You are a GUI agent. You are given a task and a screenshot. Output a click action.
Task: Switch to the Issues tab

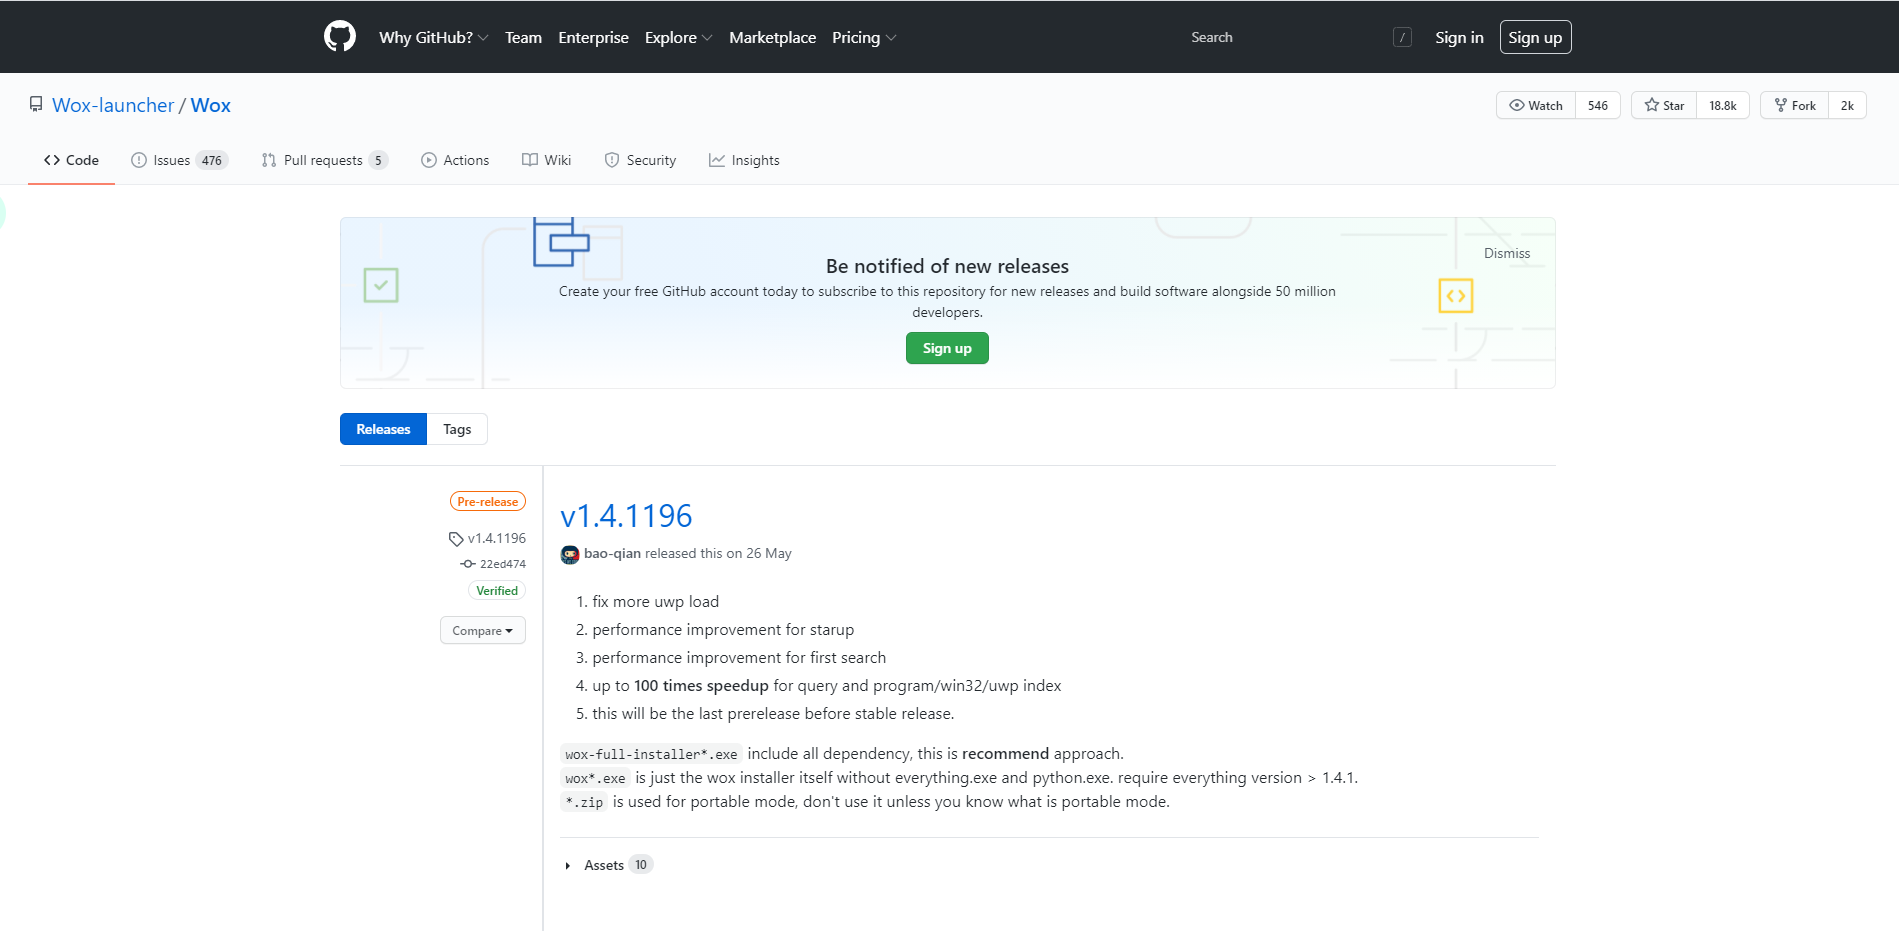point(180,160)
